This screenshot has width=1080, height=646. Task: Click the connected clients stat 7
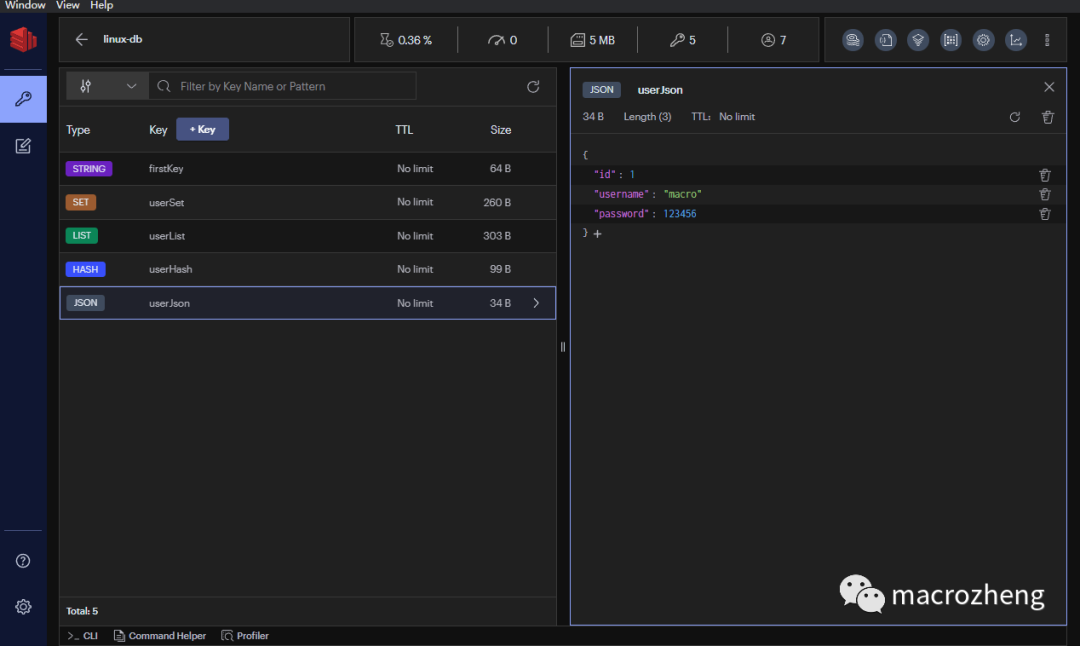coord(773,40)
